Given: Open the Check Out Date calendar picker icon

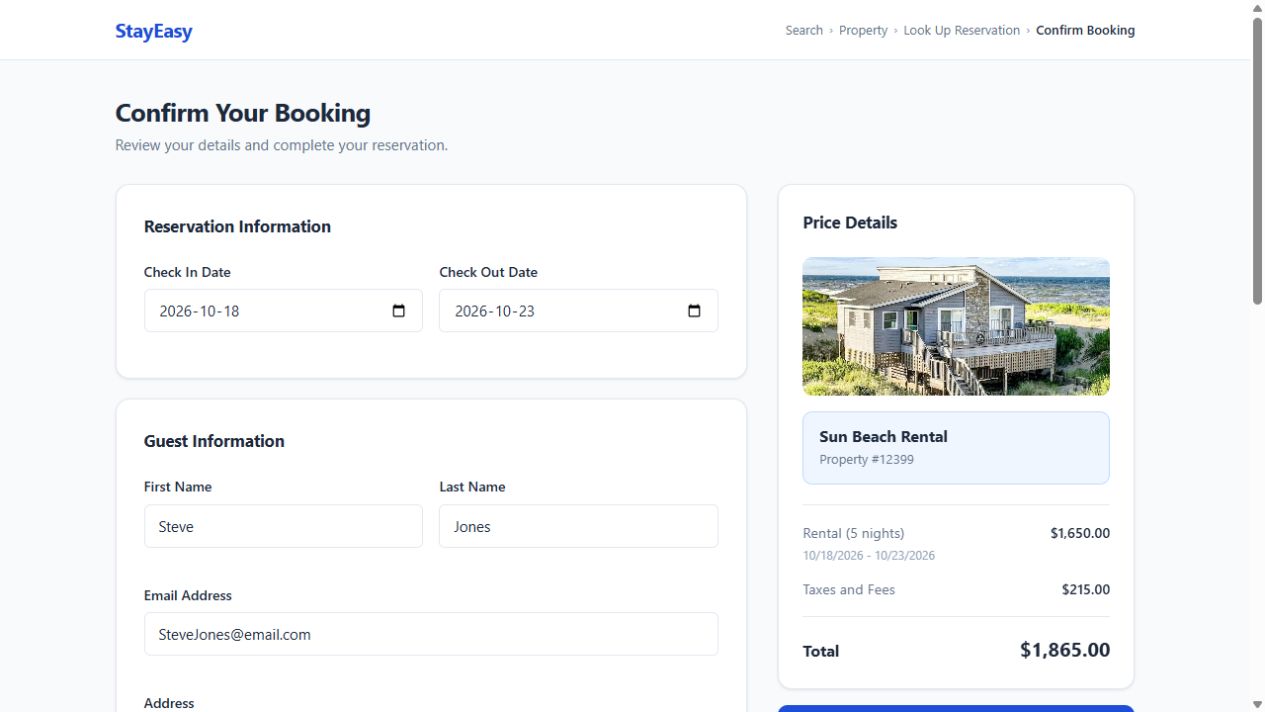Looking at the screenshot, I should click(694, 311).
